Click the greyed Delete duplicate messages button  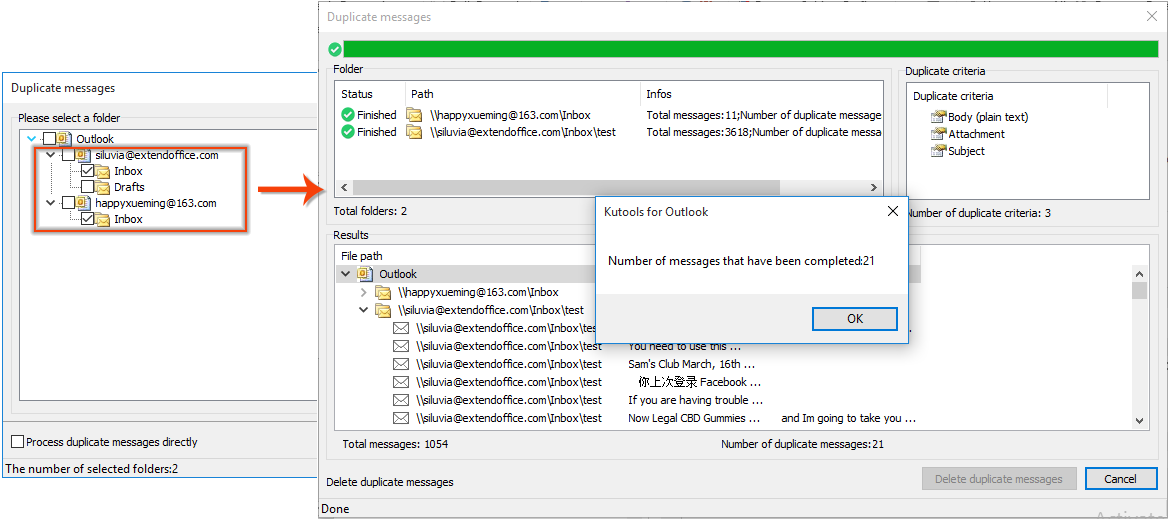pyautogui.click(x=999, y=479)
